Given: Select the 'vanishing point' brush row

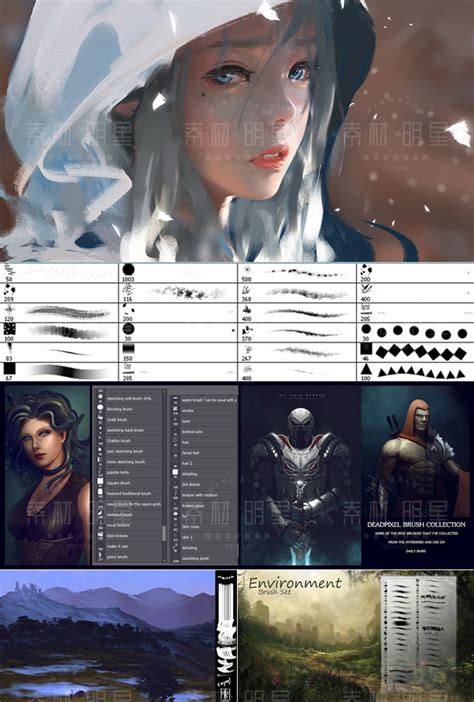Looking at the screenshot, I should click(x=204, y=558).
